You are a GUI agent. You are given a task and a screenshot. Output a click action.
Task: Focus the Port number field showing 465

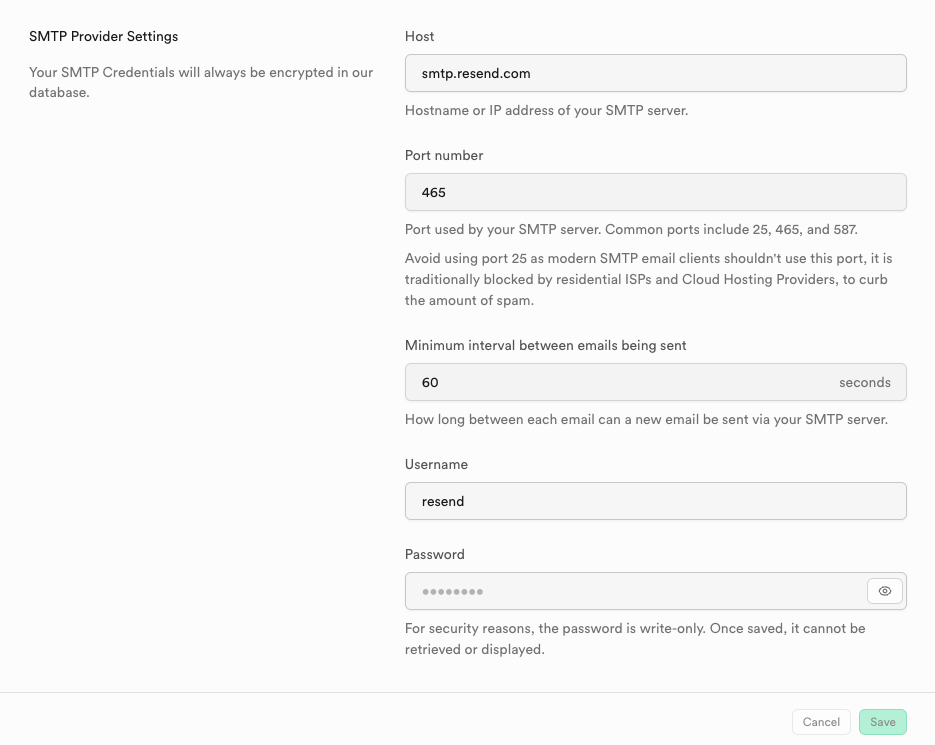[655, 192]
